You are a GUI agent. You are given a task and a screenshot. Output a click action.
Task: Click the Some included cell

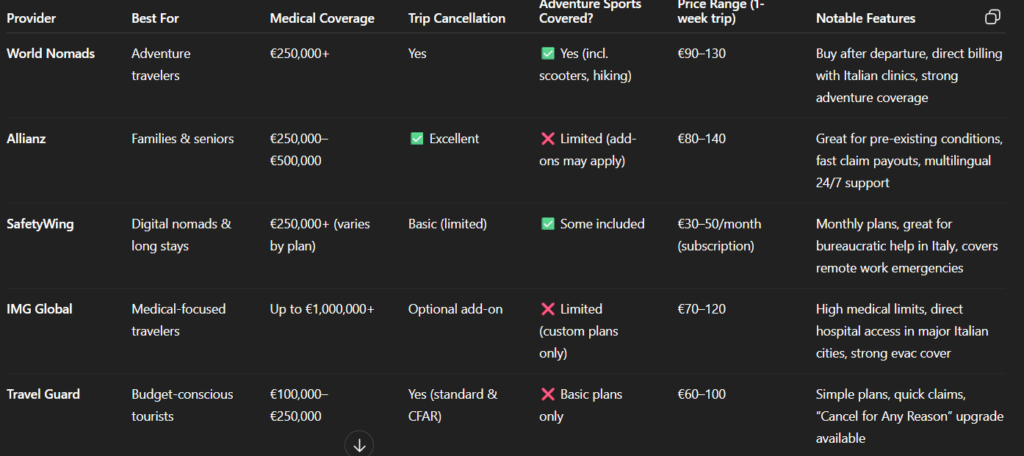pyautogui.click(x=592, y=224)
